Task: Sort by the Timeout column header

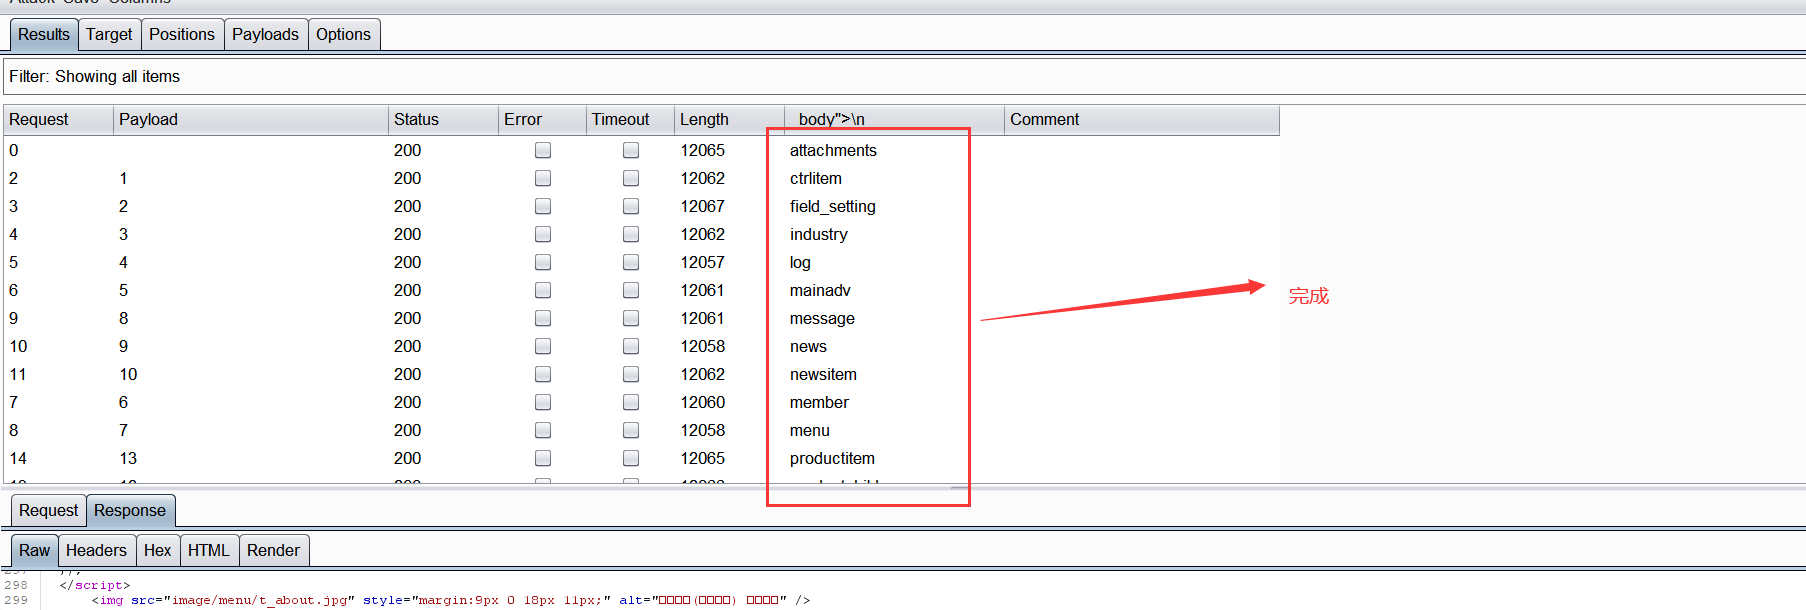Action: click(630, 119)
